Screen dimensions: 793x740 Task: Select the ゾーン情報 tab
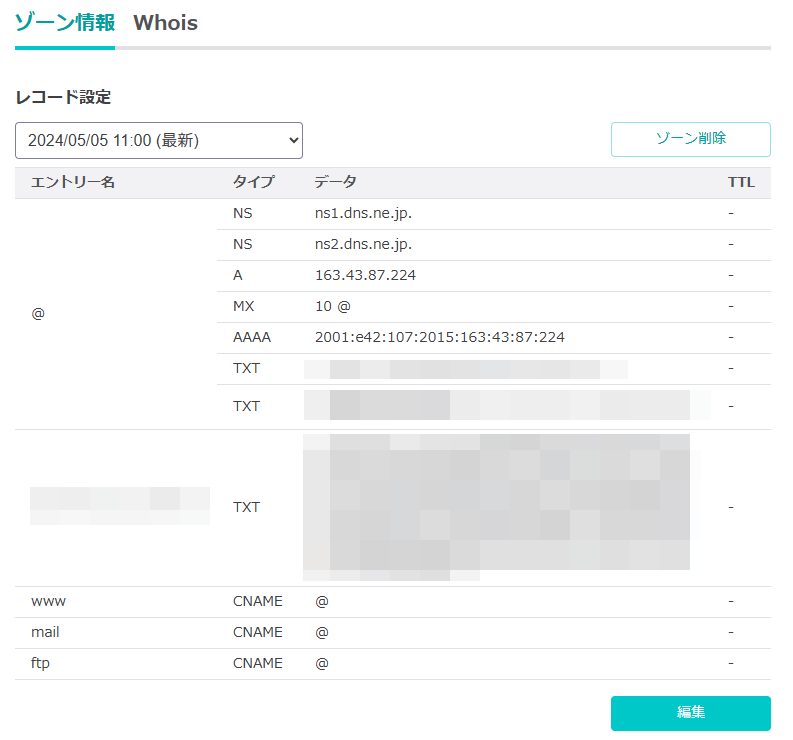pos(65,23)
